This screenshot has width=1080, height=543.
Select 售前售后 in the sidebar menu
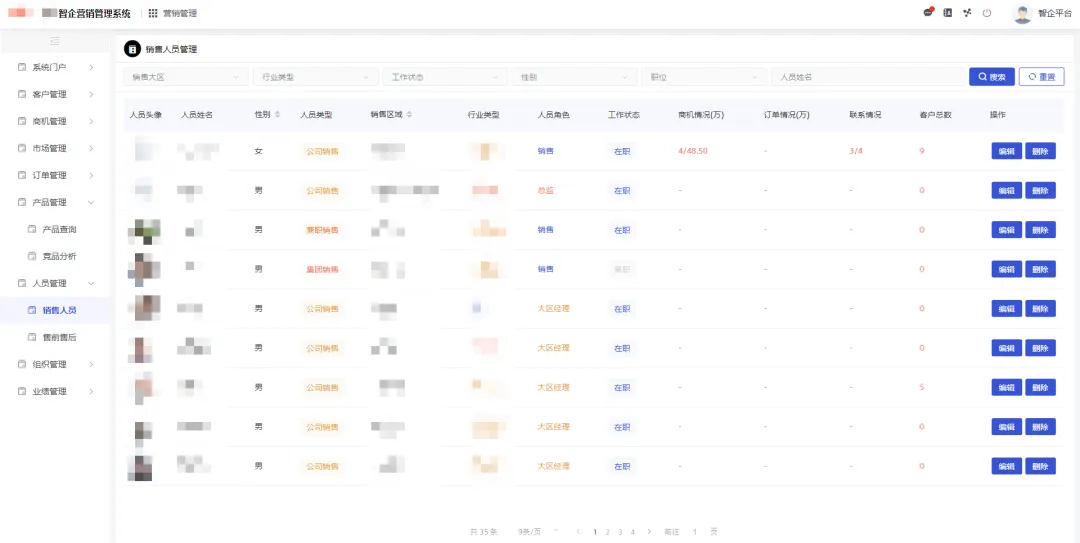(x=59, y=337)
